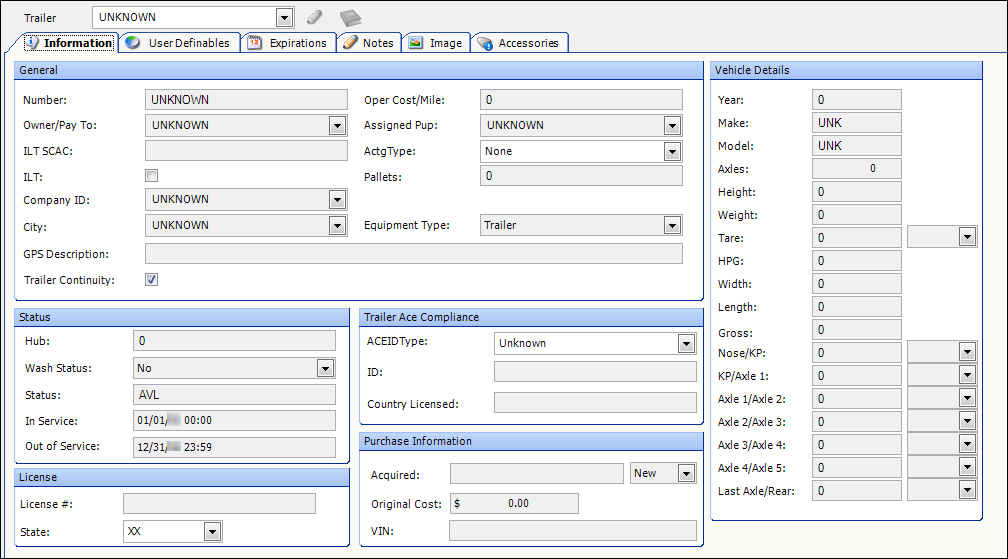Open the New condition dropdown beside Acquired

coord(686,474)
